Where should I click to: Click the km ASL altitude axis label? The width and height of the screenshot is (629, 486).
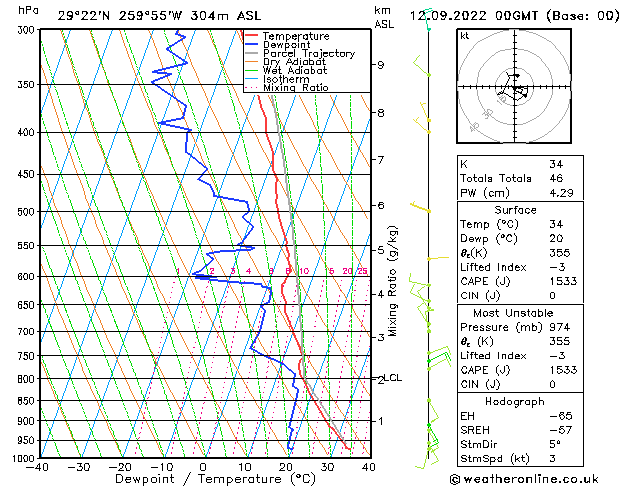384,17
